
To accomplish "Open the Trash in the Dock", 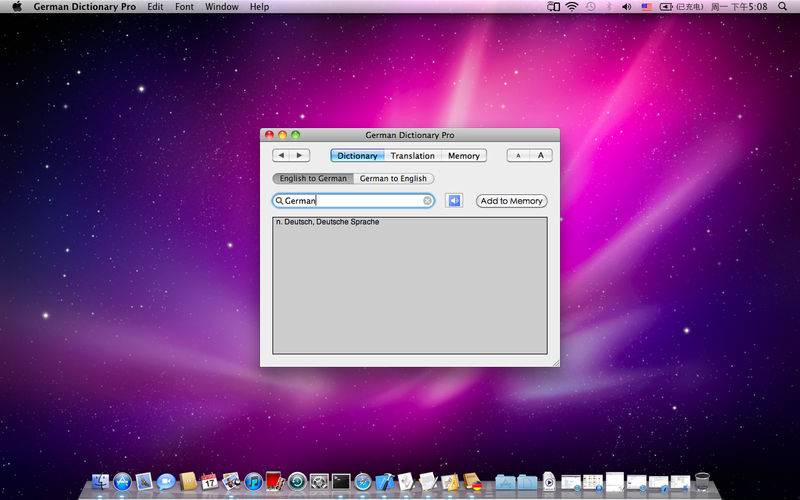I will tap(702, 481).
